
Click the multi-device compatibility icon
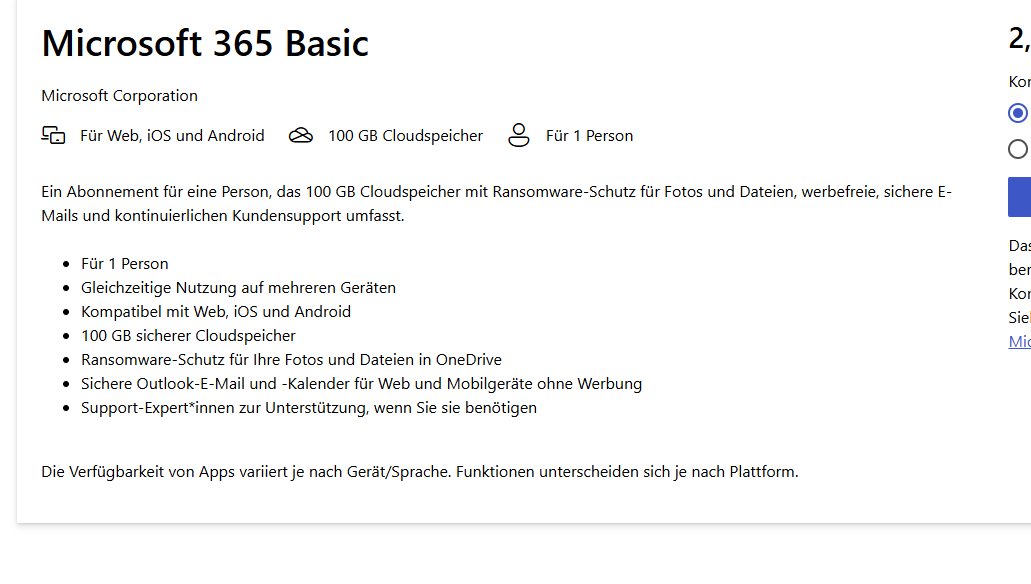point(53,134)
